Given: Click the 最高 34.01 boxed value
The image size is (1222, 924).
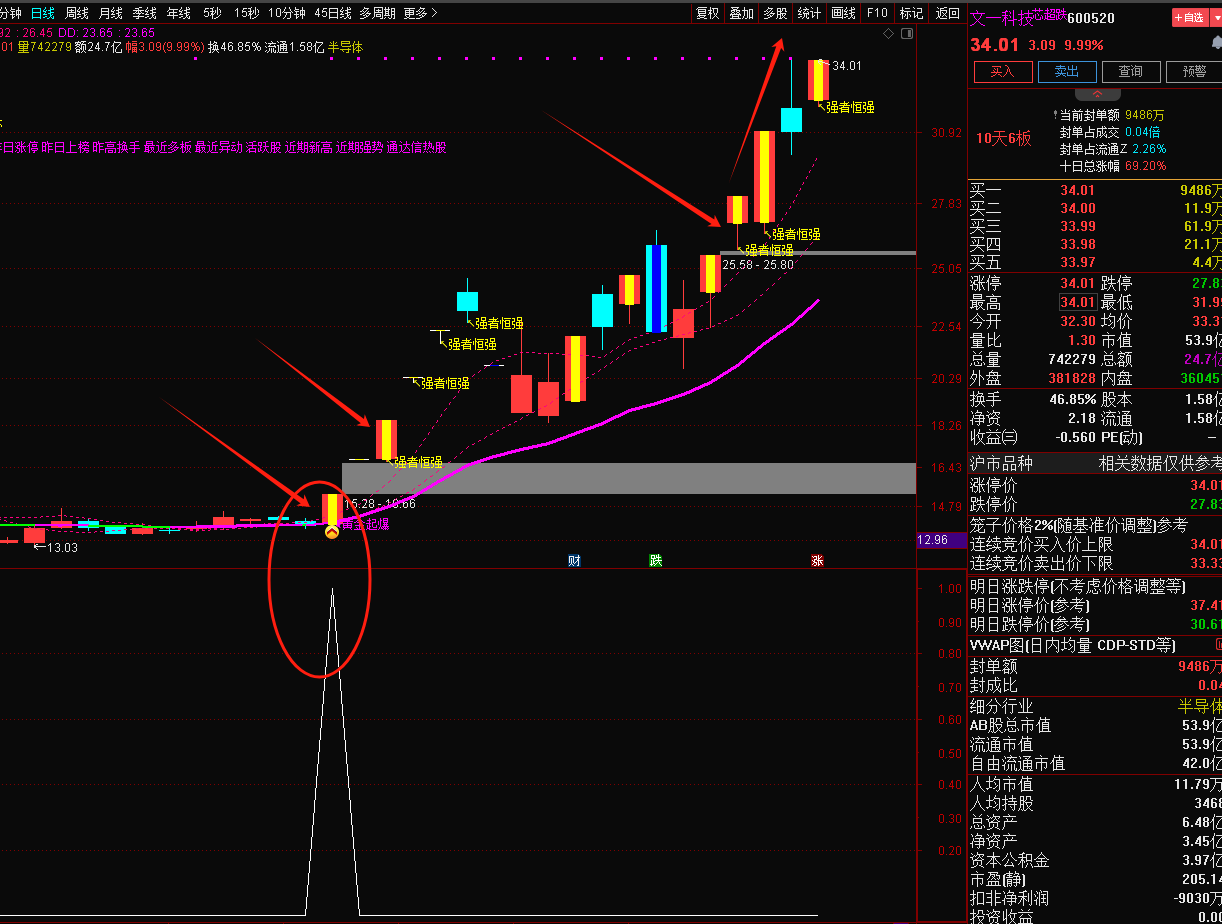Looking at the screenshot, I should (x=1077, y=302).
